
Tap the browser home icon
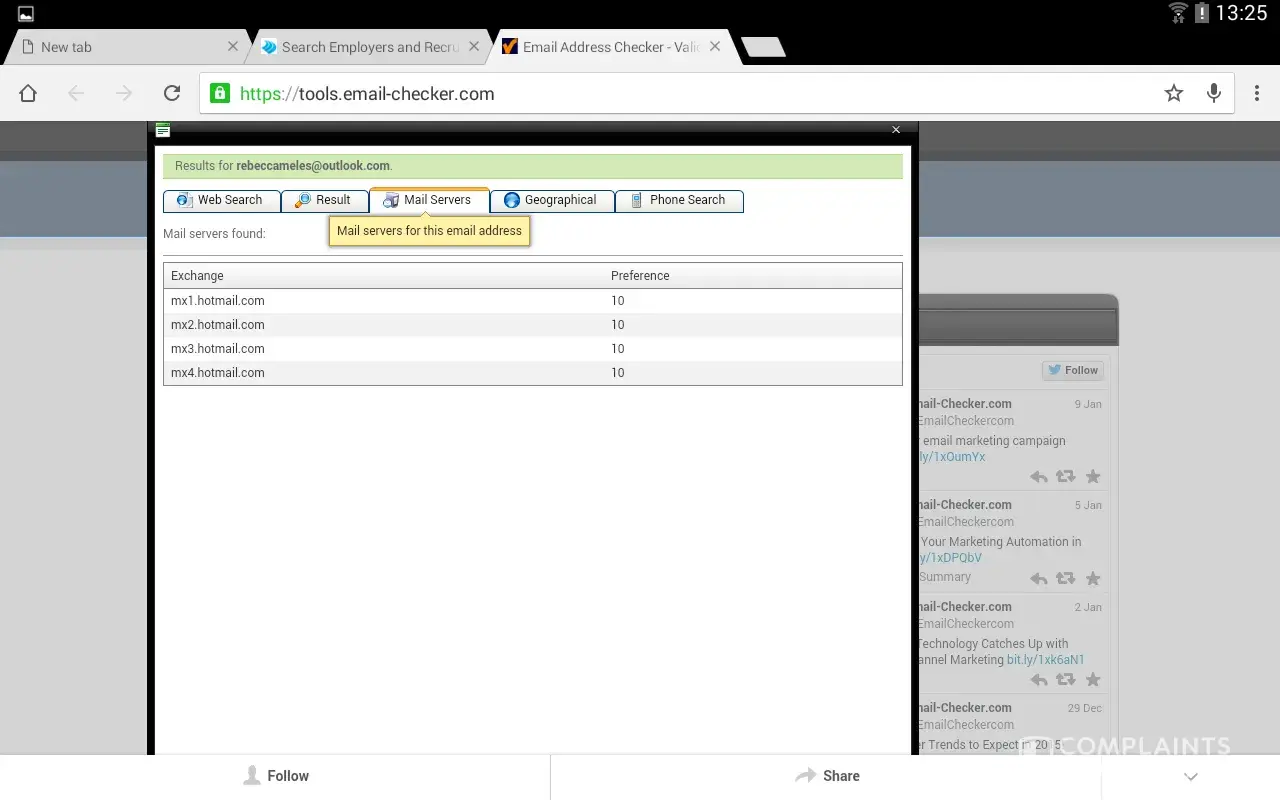tap(28, 93)
